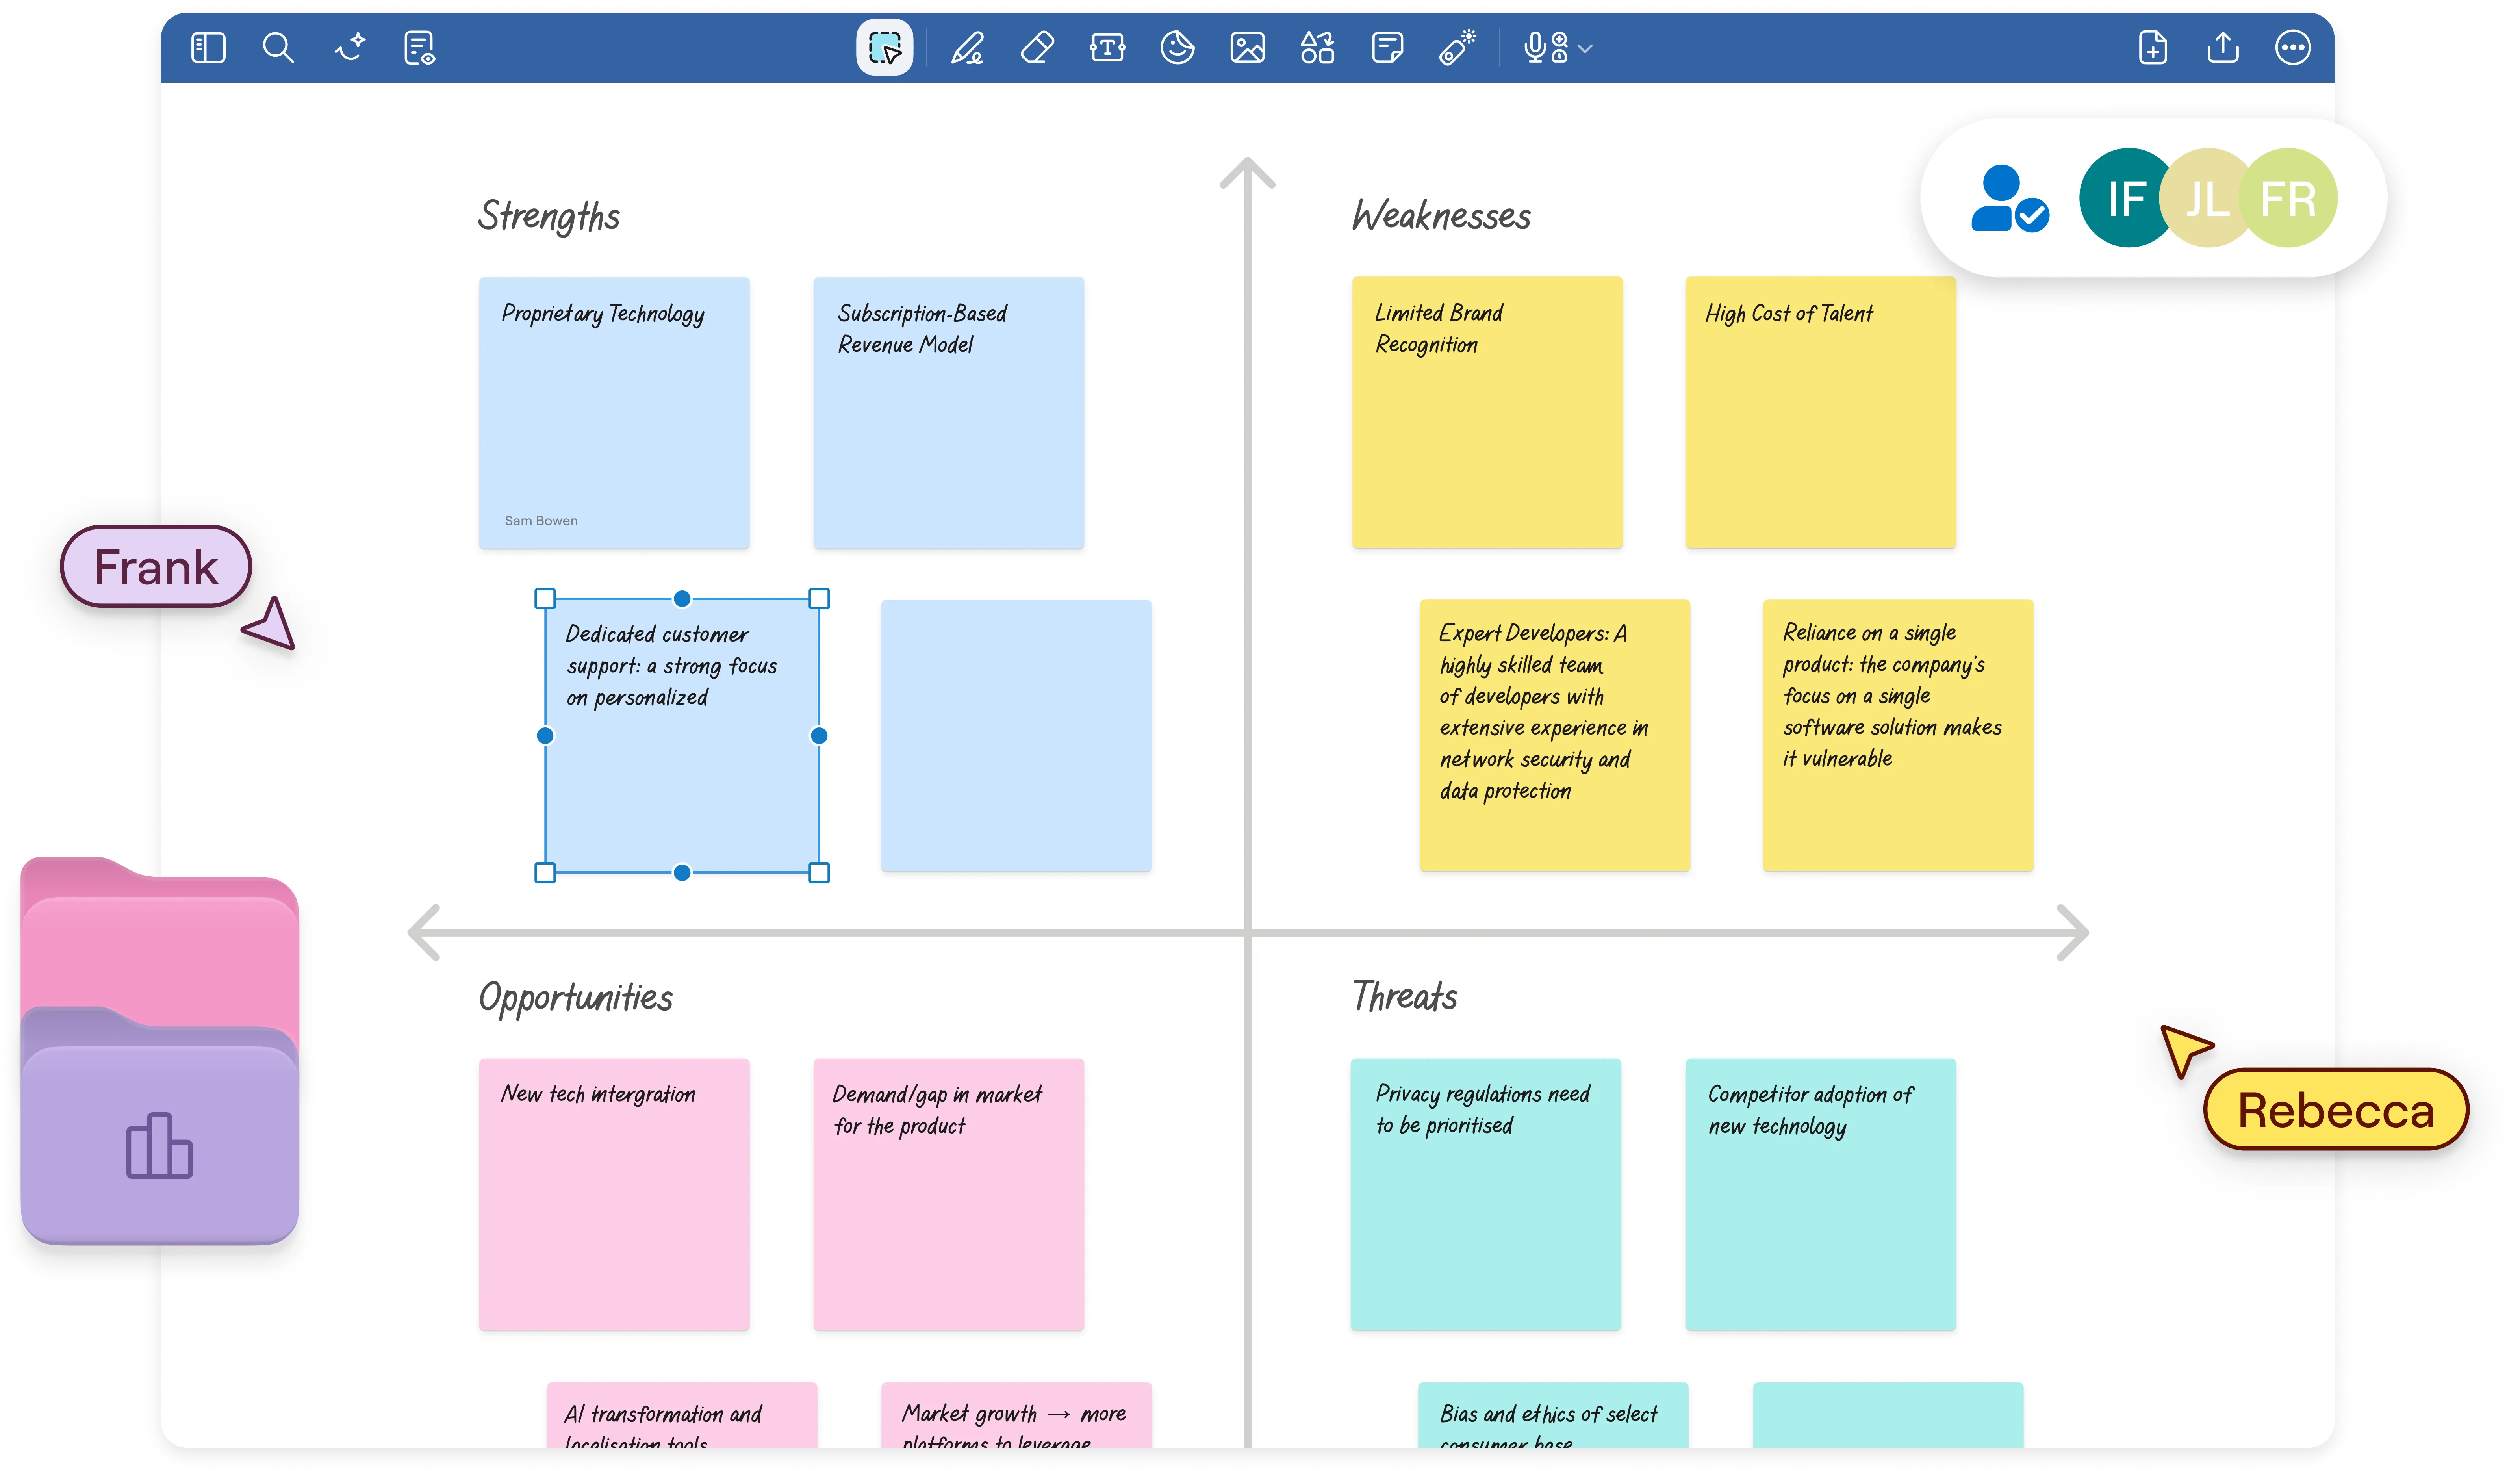Expand the audio recording dropdown chevron
The width and height of the screenshot is (2520, 1473).
(x=1585, y=48)
